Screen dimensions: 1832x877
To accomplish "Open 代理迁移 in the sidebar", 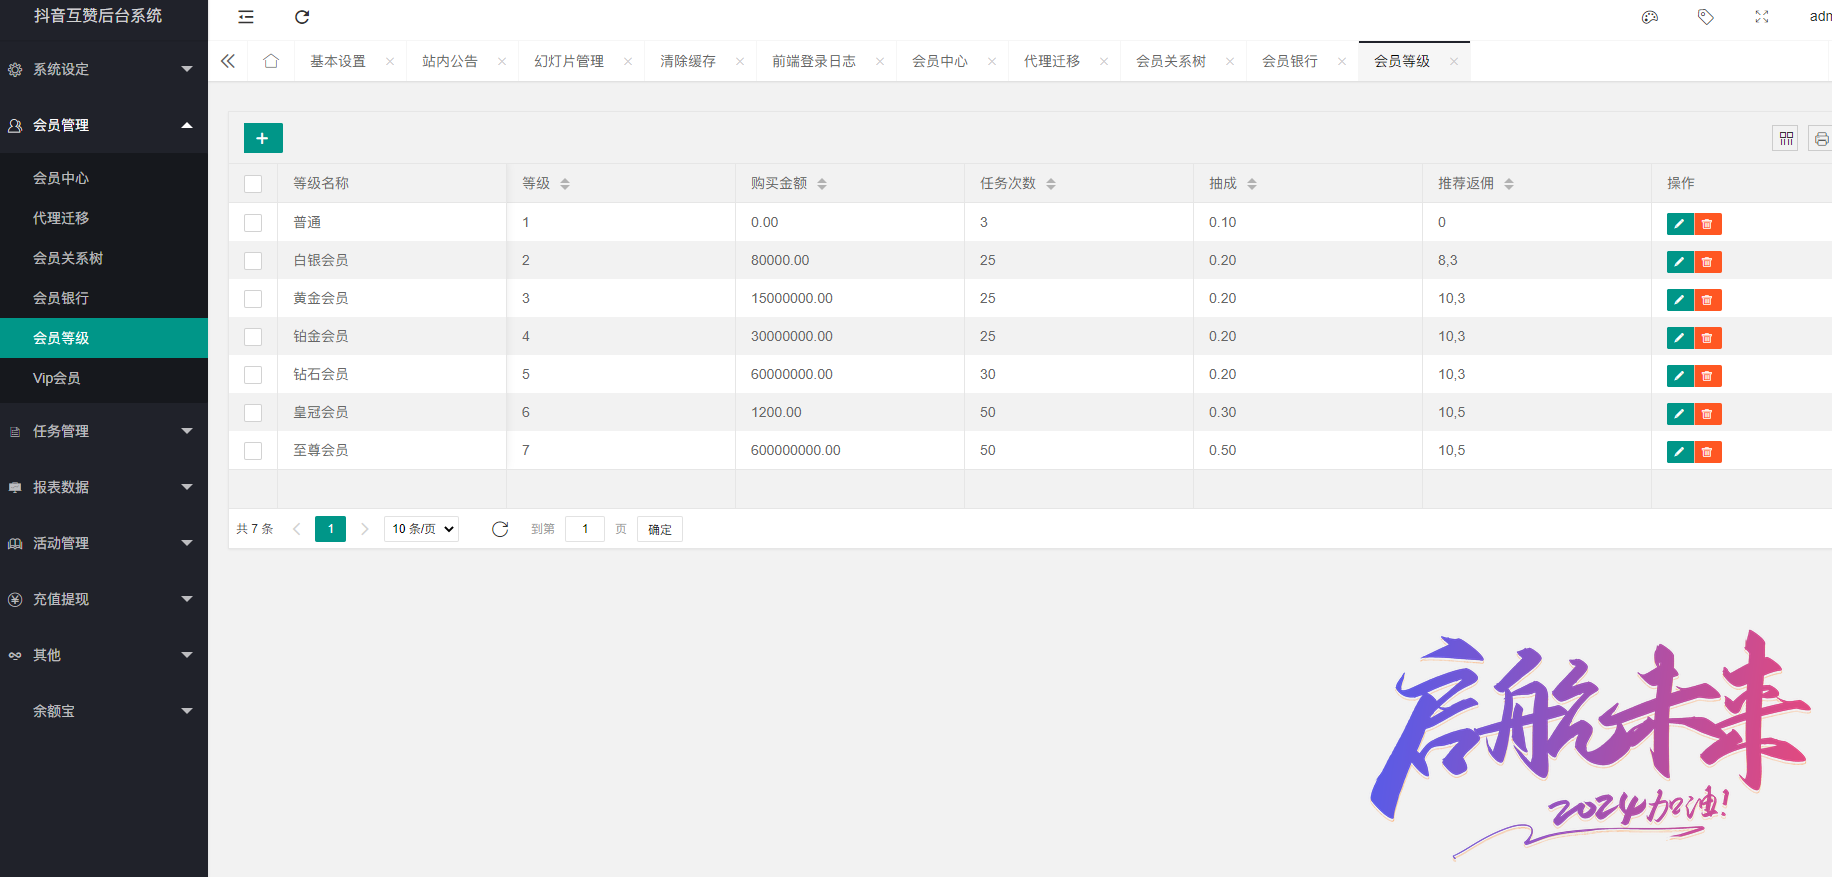I will pos(104,218).
